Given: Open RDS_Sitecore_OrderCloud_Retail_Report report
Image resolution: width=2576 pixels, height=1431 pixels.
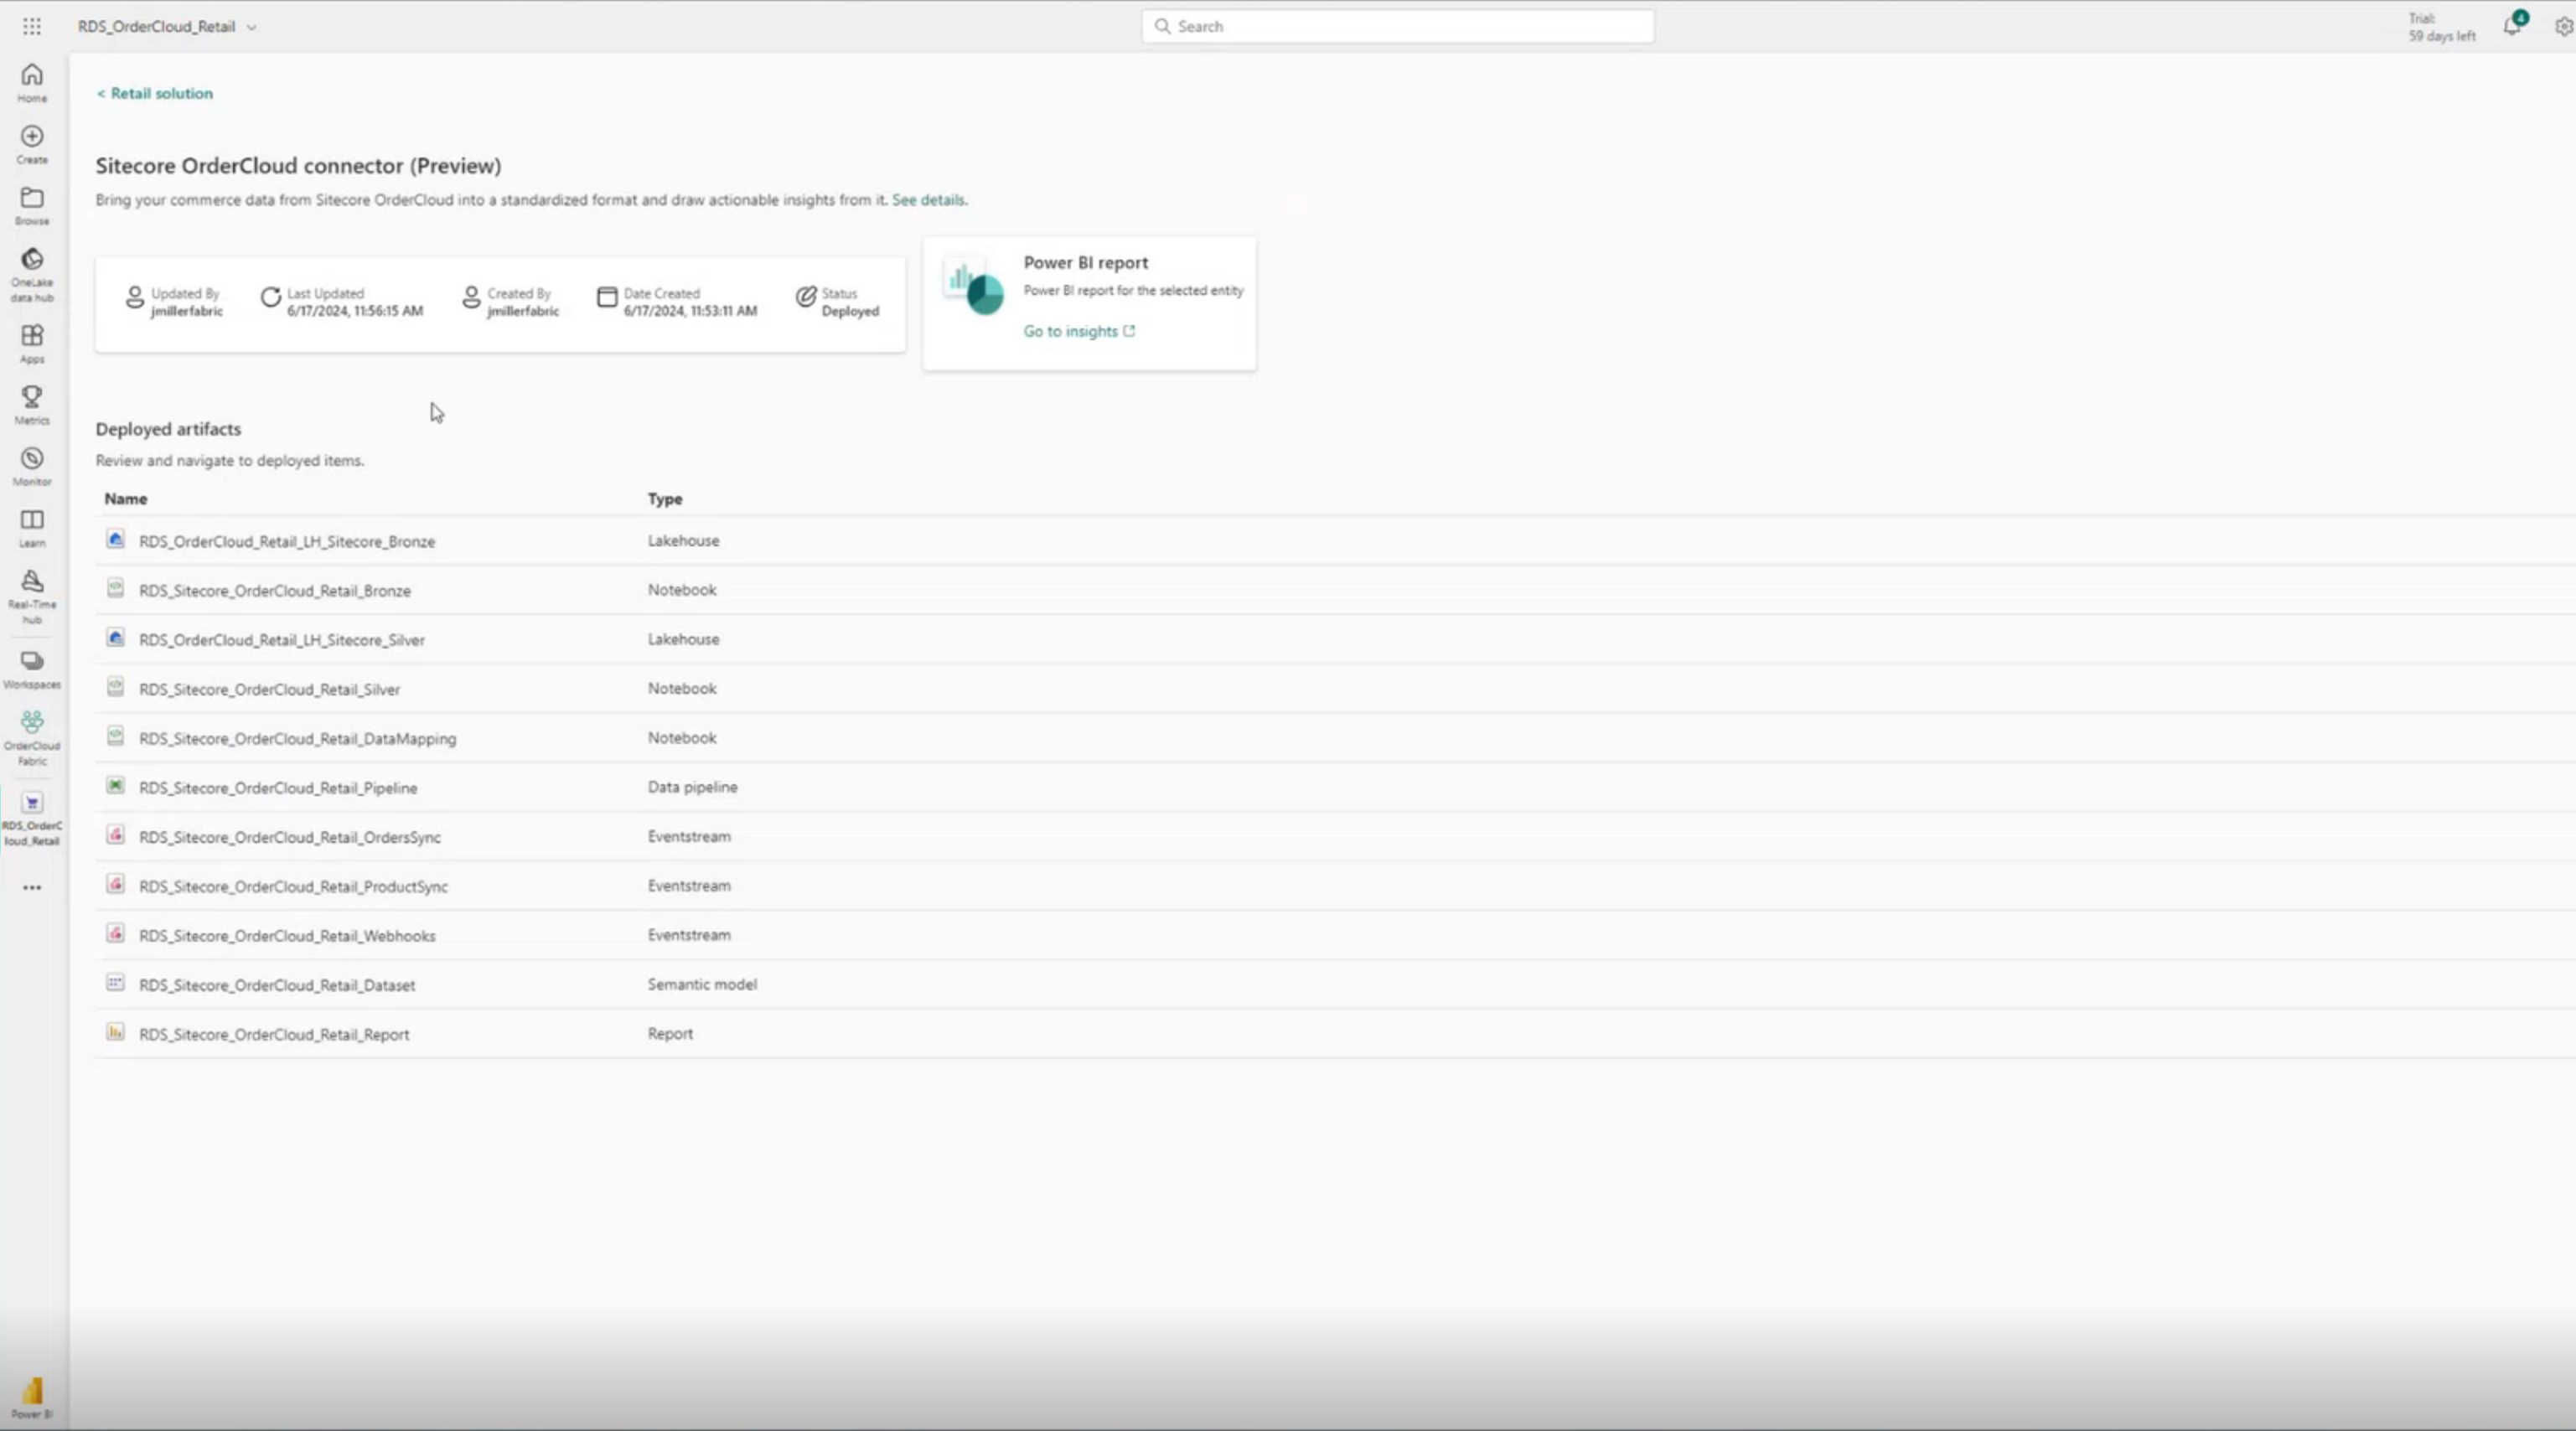Looking at the screenshot, I should pyautogui.click(x=274, y=1034).
